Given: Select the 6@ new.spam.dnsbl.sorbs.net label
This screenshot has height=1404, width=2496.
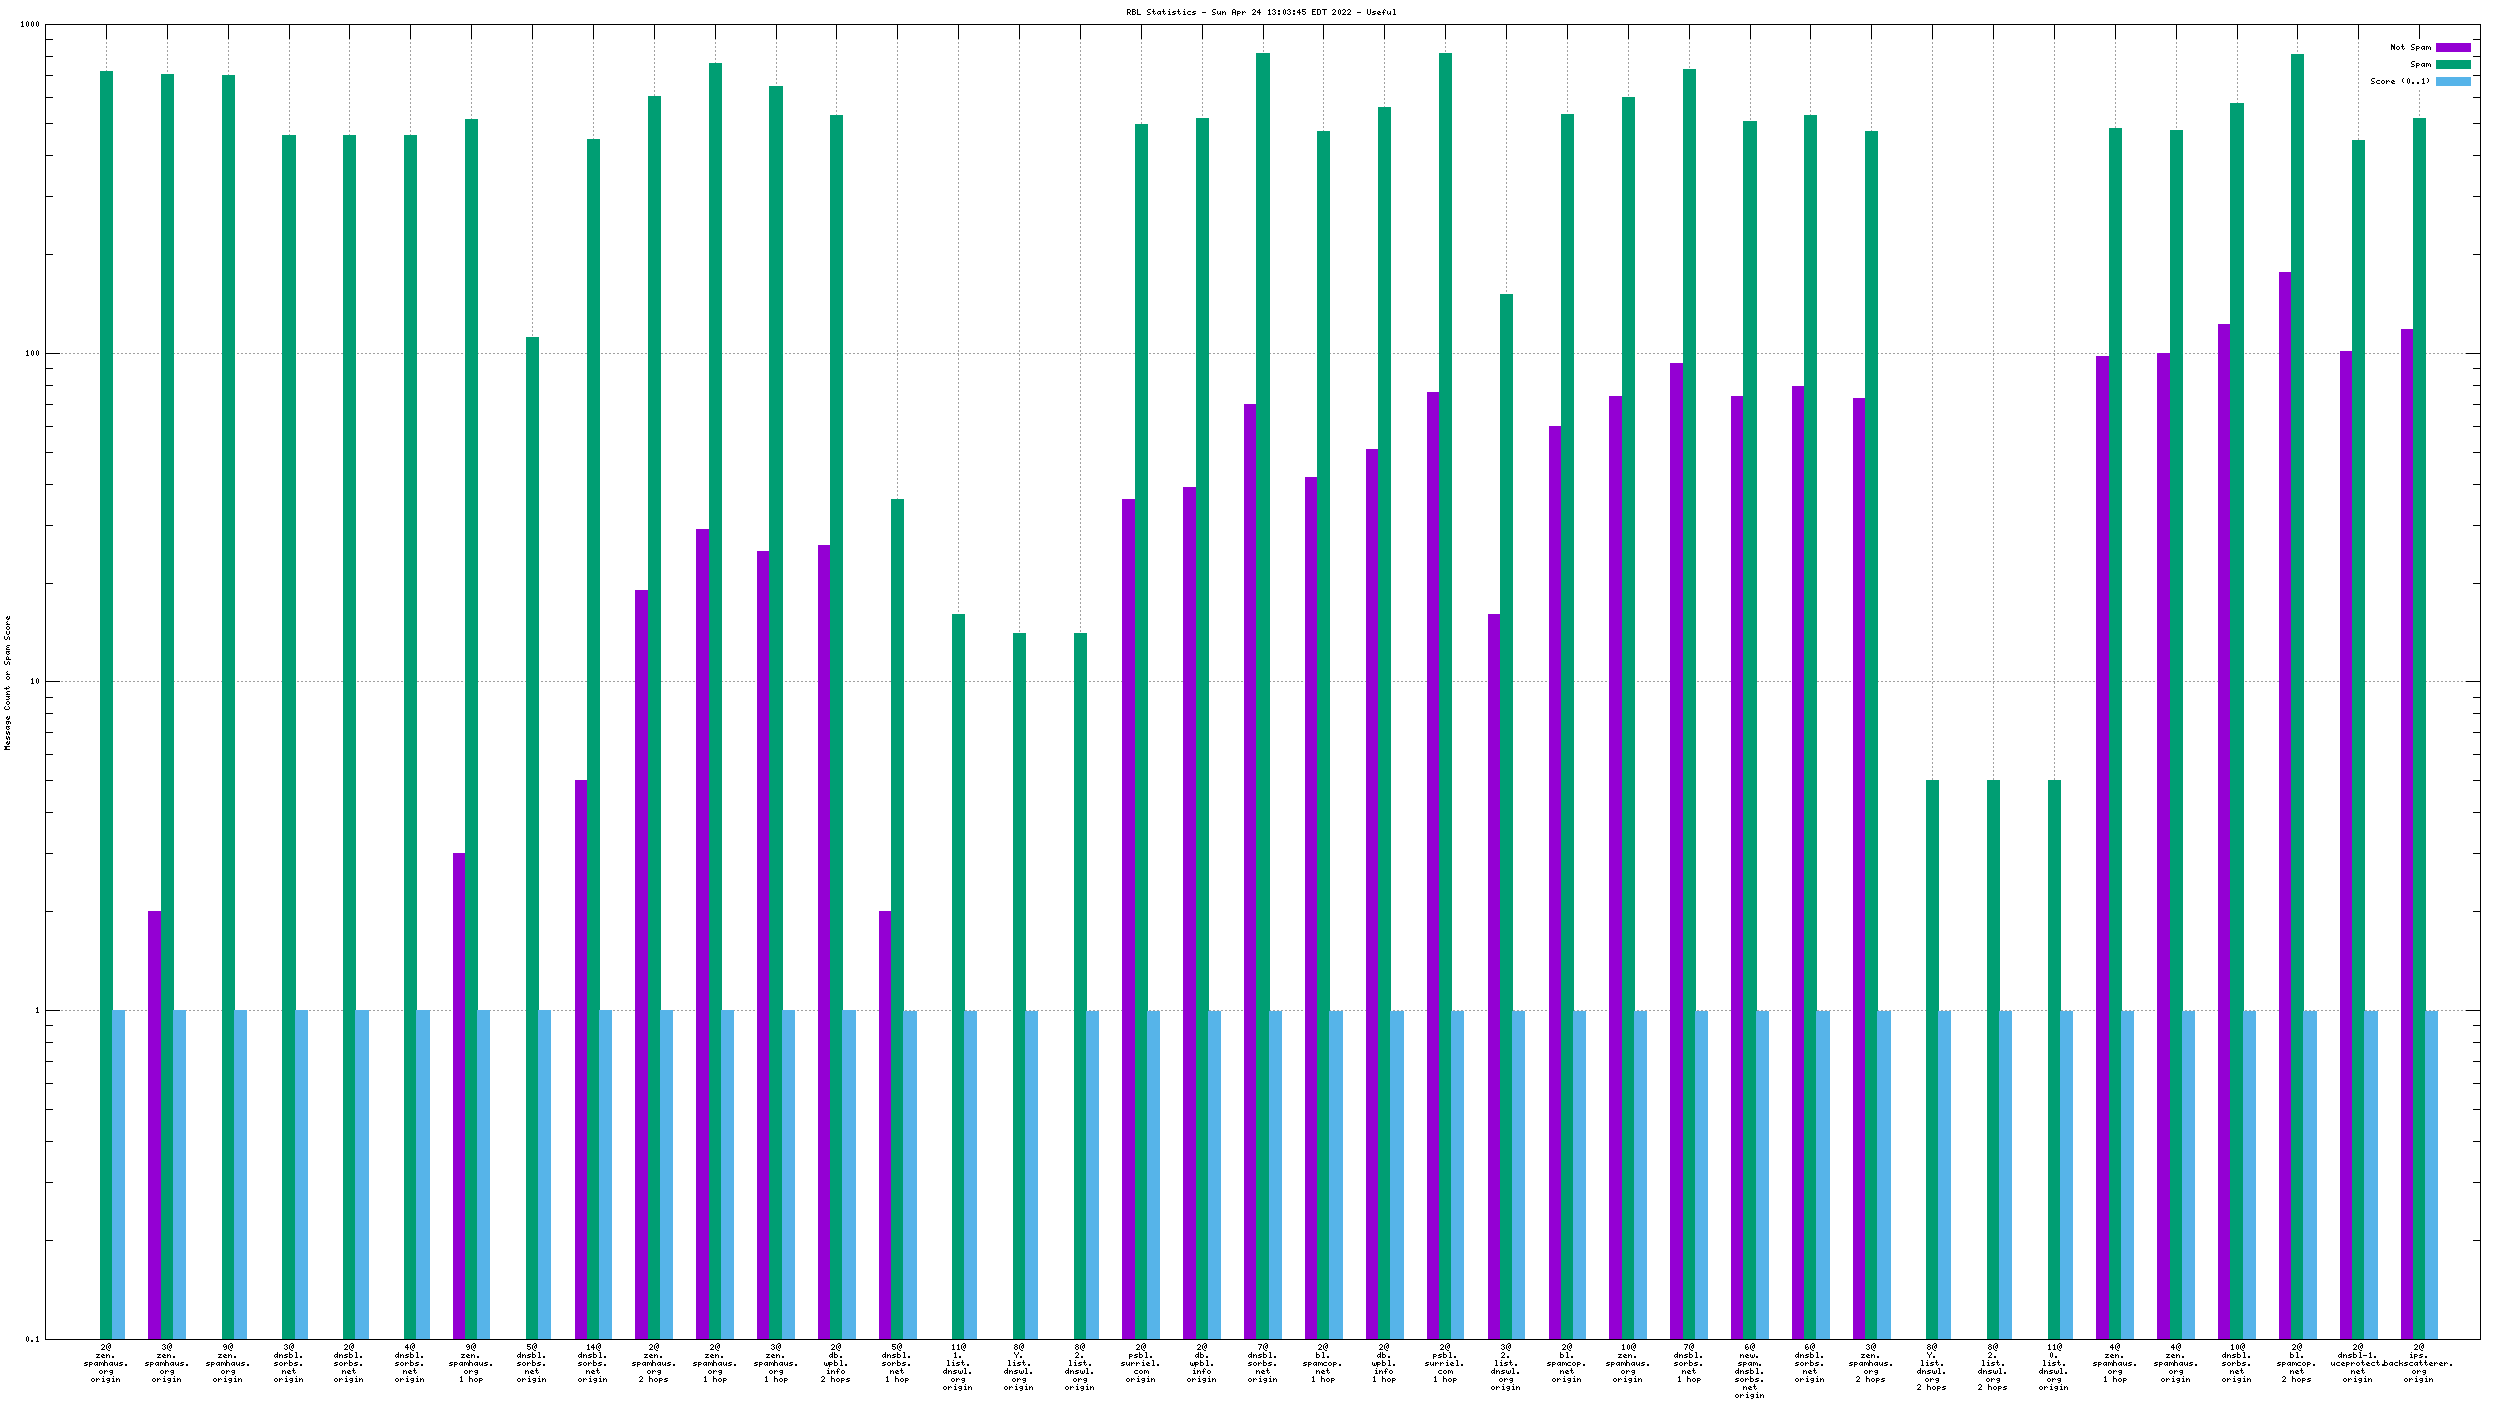Looking at the screenshot, I should [x=1749, y=1371].
